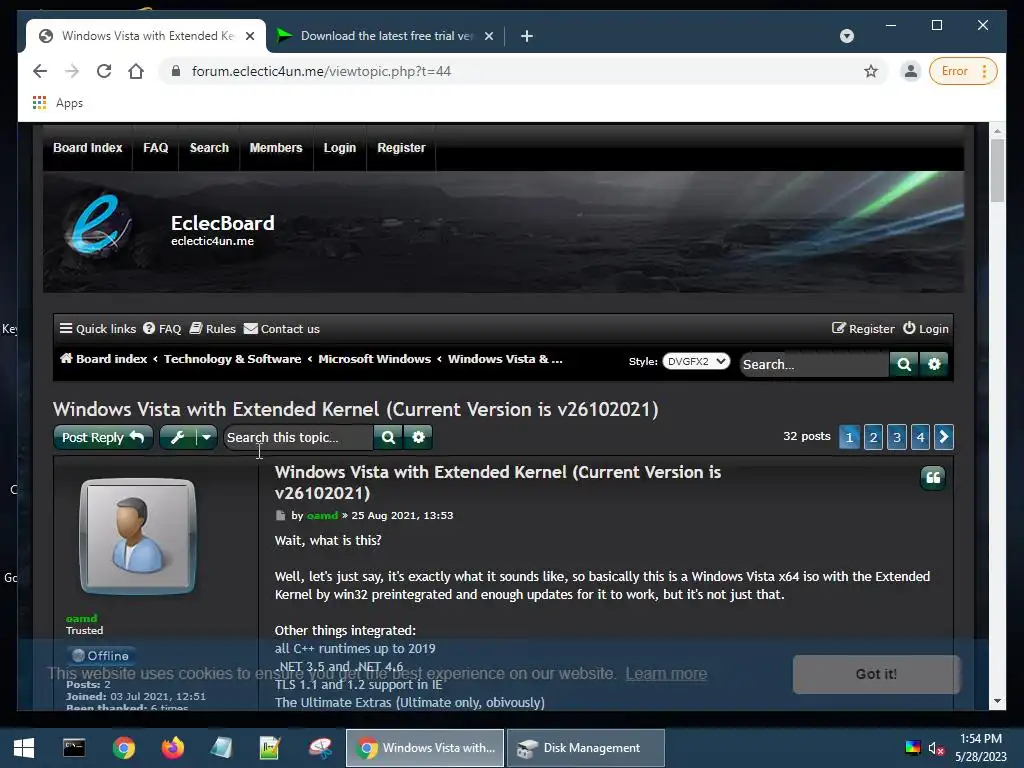Accept cookies with Got it! button

click(x=876, y=674)
